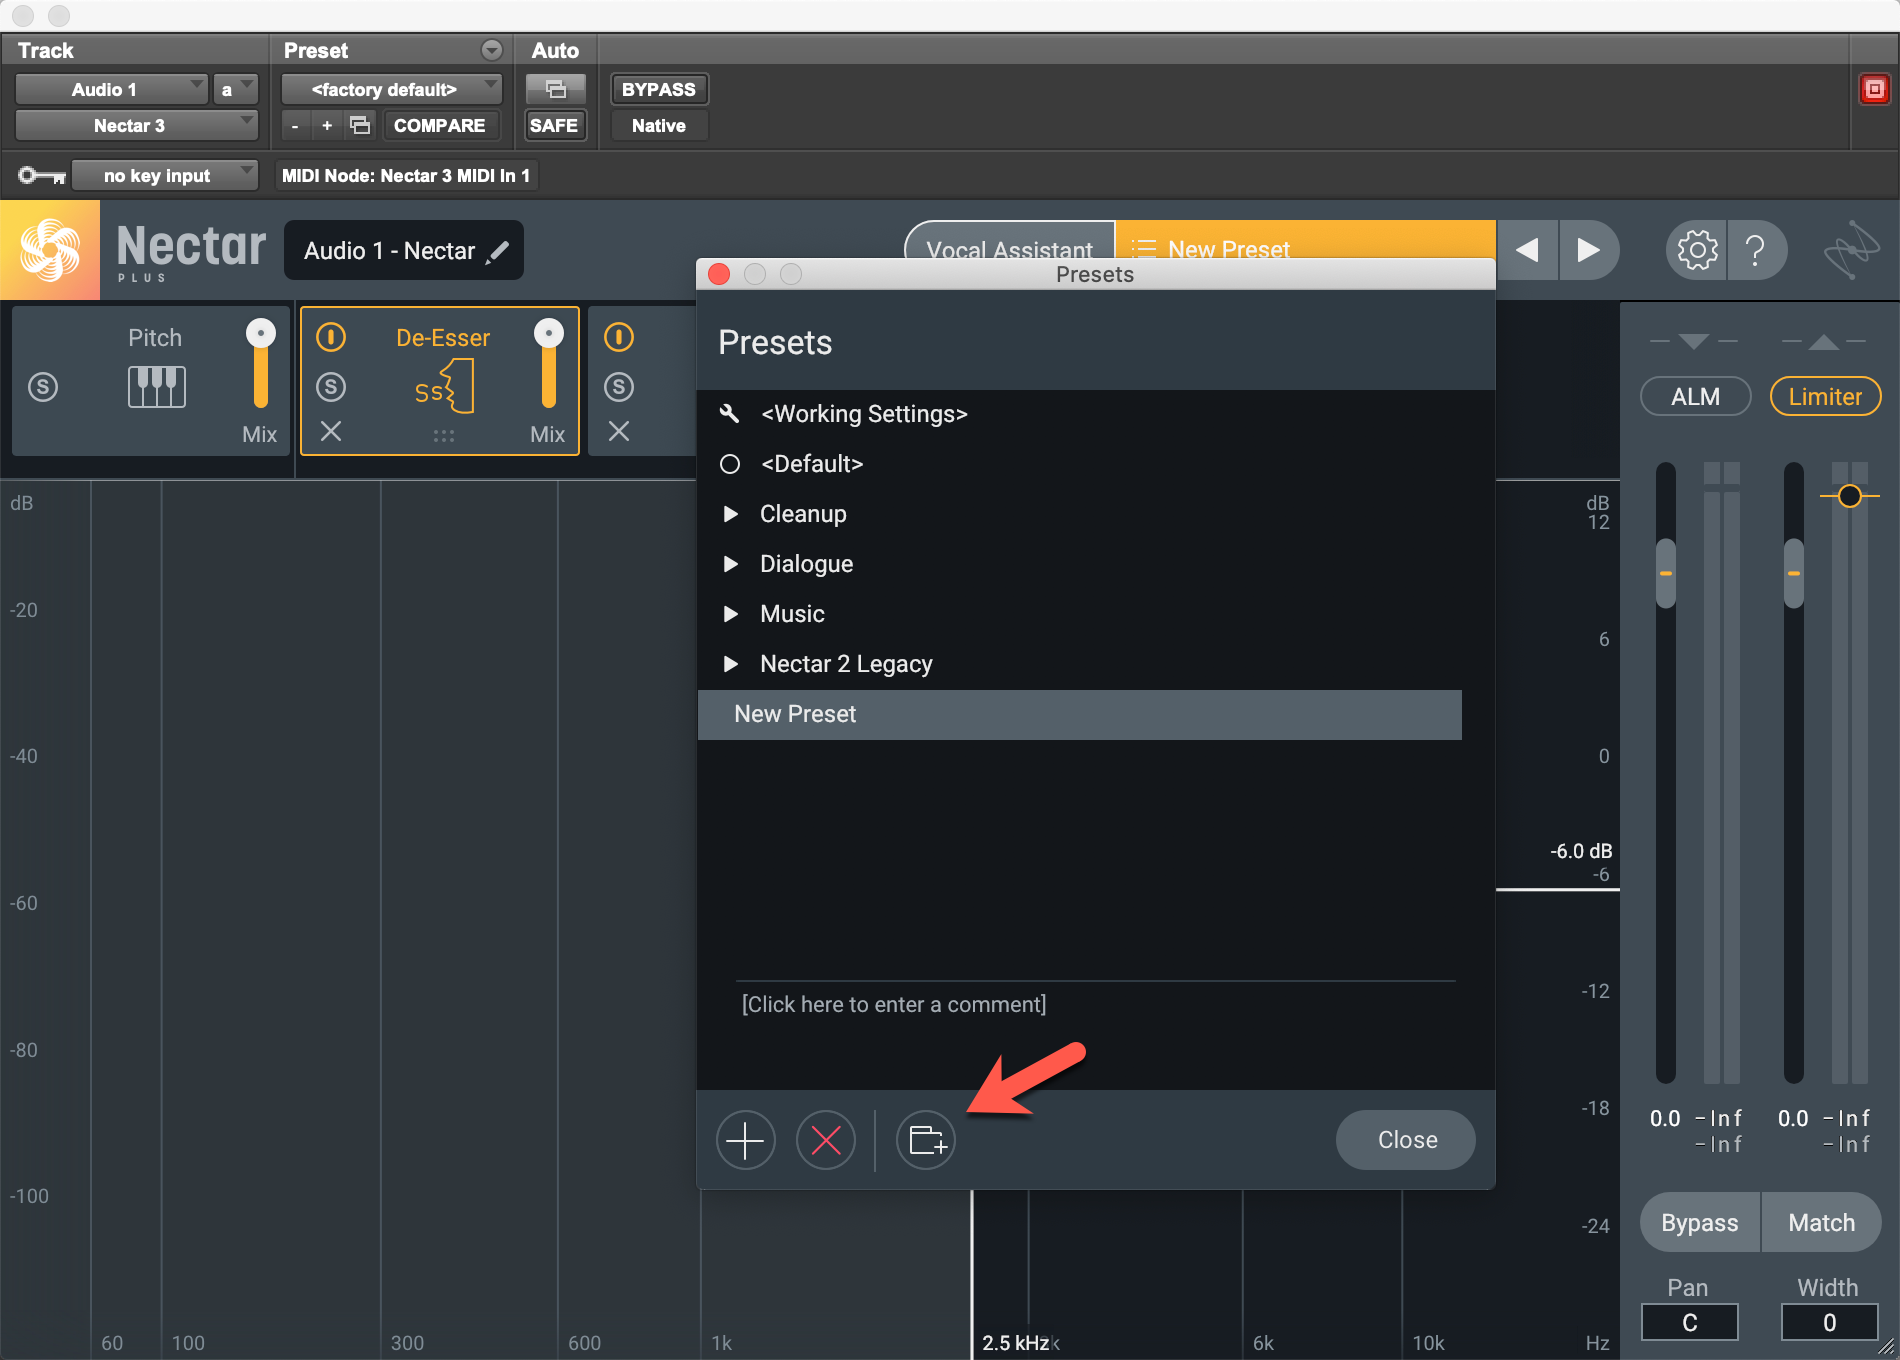Adjust the input gain fader handle

[1666, 573]
